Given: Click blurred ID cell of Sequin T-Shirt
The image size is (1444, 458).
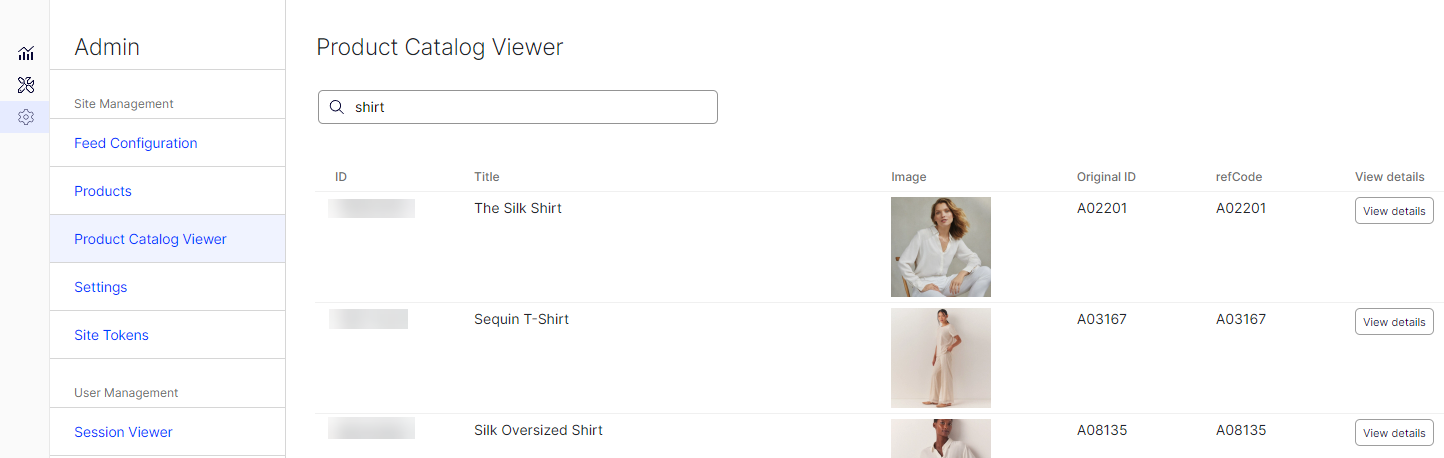Looking at the screenshot, I should point(369,319).
